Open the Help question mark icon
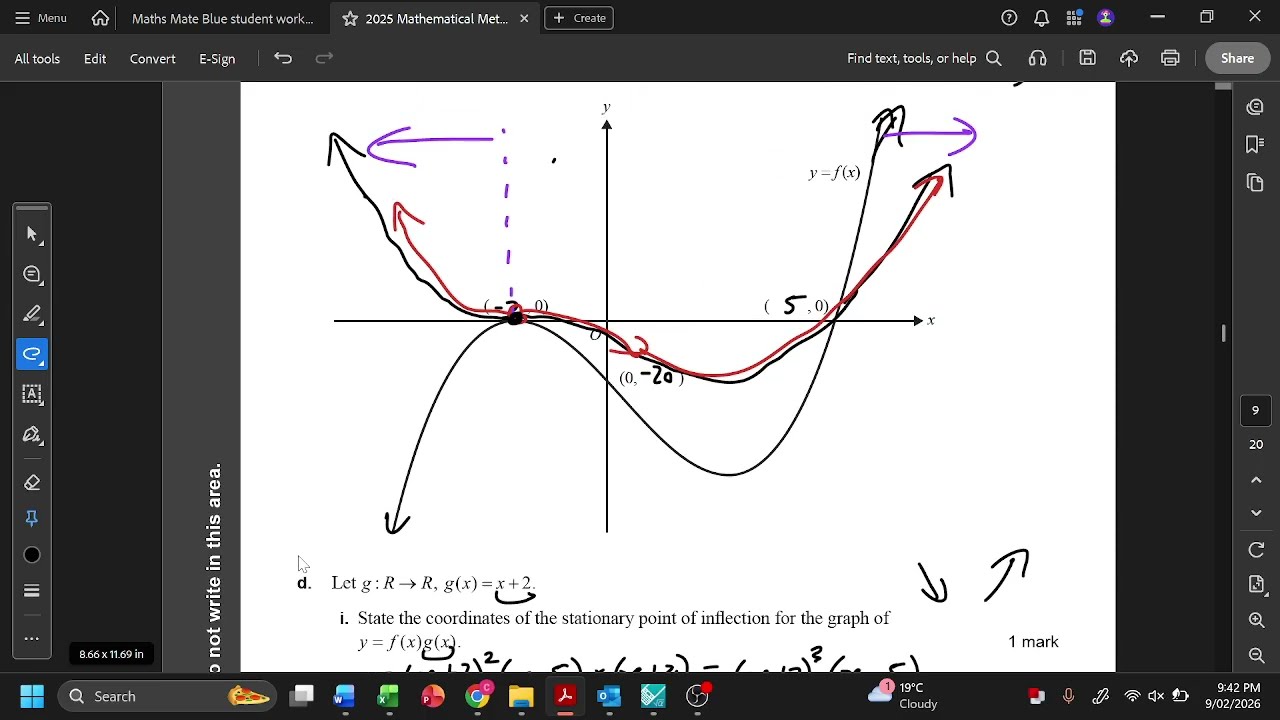The image size is (1280, 720). [1009, 18]
